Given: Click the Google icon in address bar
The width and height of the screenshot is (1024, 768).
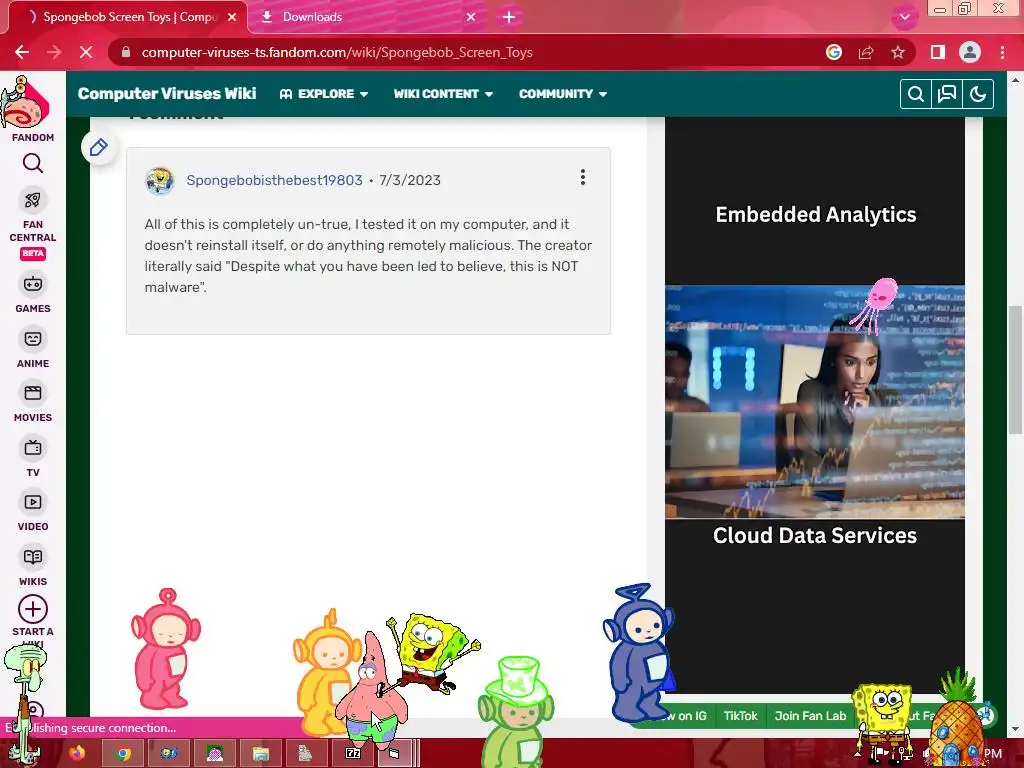Looking at the screenshot, I should click(834, 52).
